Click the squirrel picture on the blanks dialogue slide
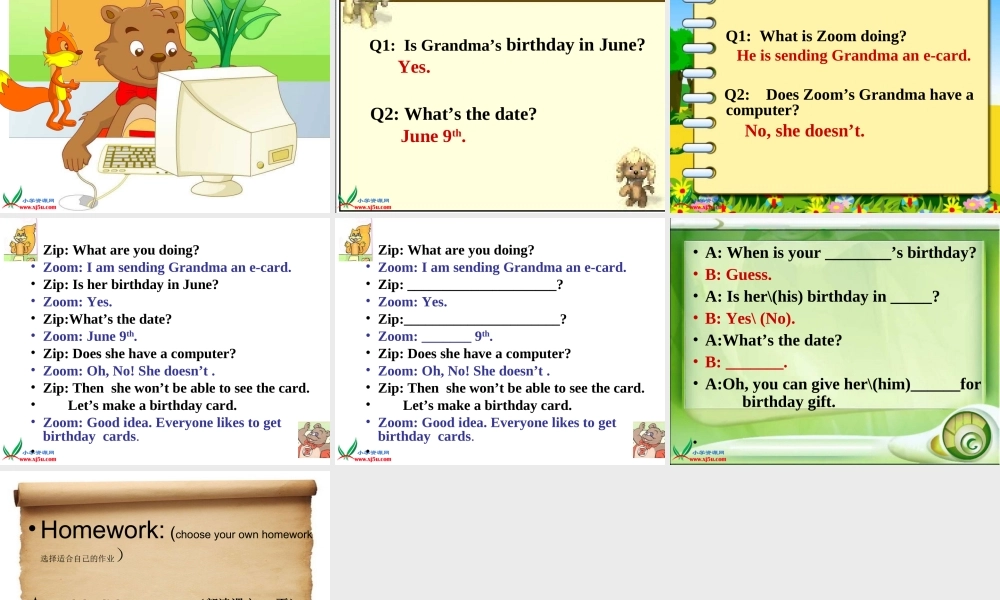The height and width of the screenshot is (600, 1000). tap(354, 240)
